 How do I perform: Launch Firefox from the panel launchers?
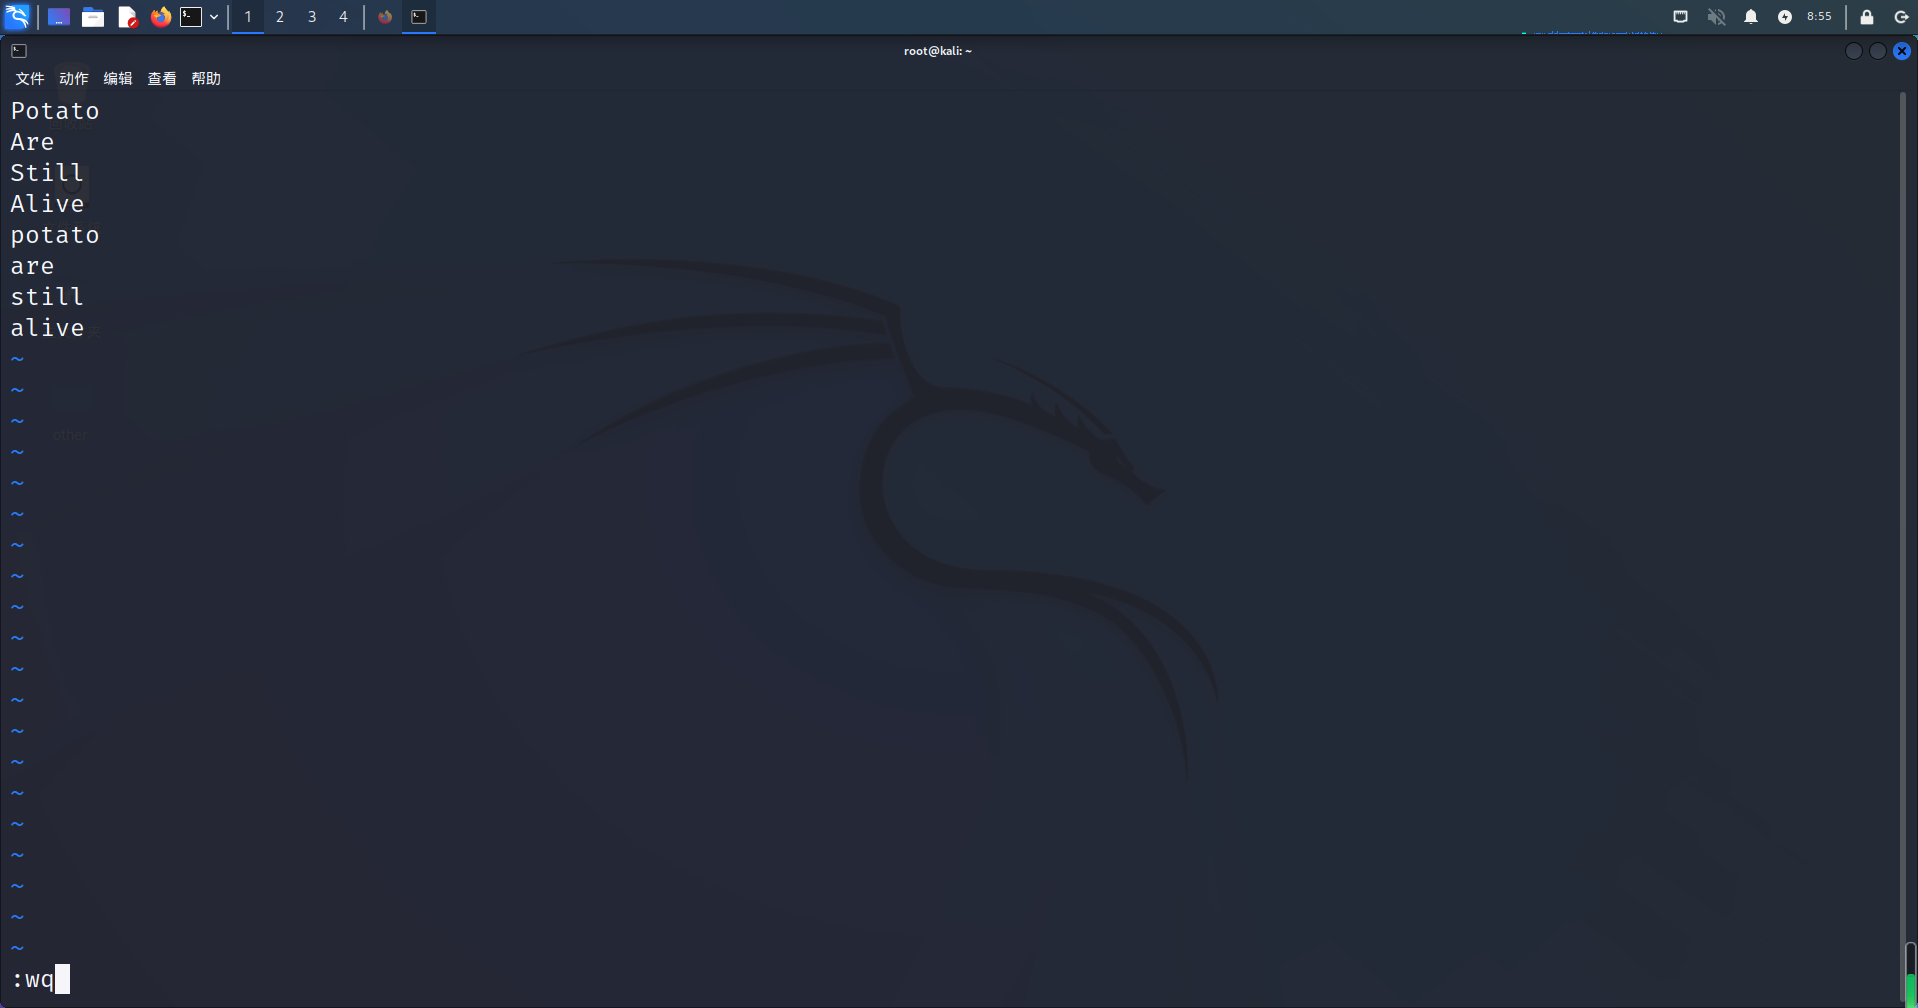point(160,17)
